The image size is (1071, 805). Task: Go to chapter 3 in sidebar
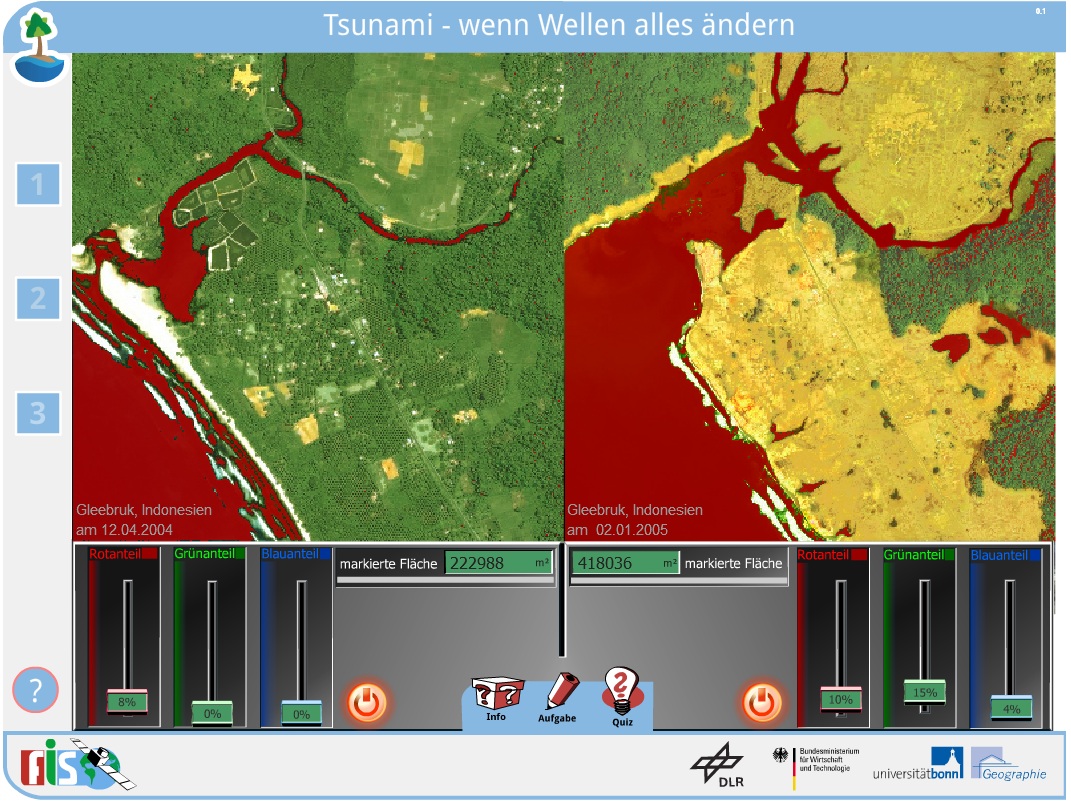click(x=38, y=412)
